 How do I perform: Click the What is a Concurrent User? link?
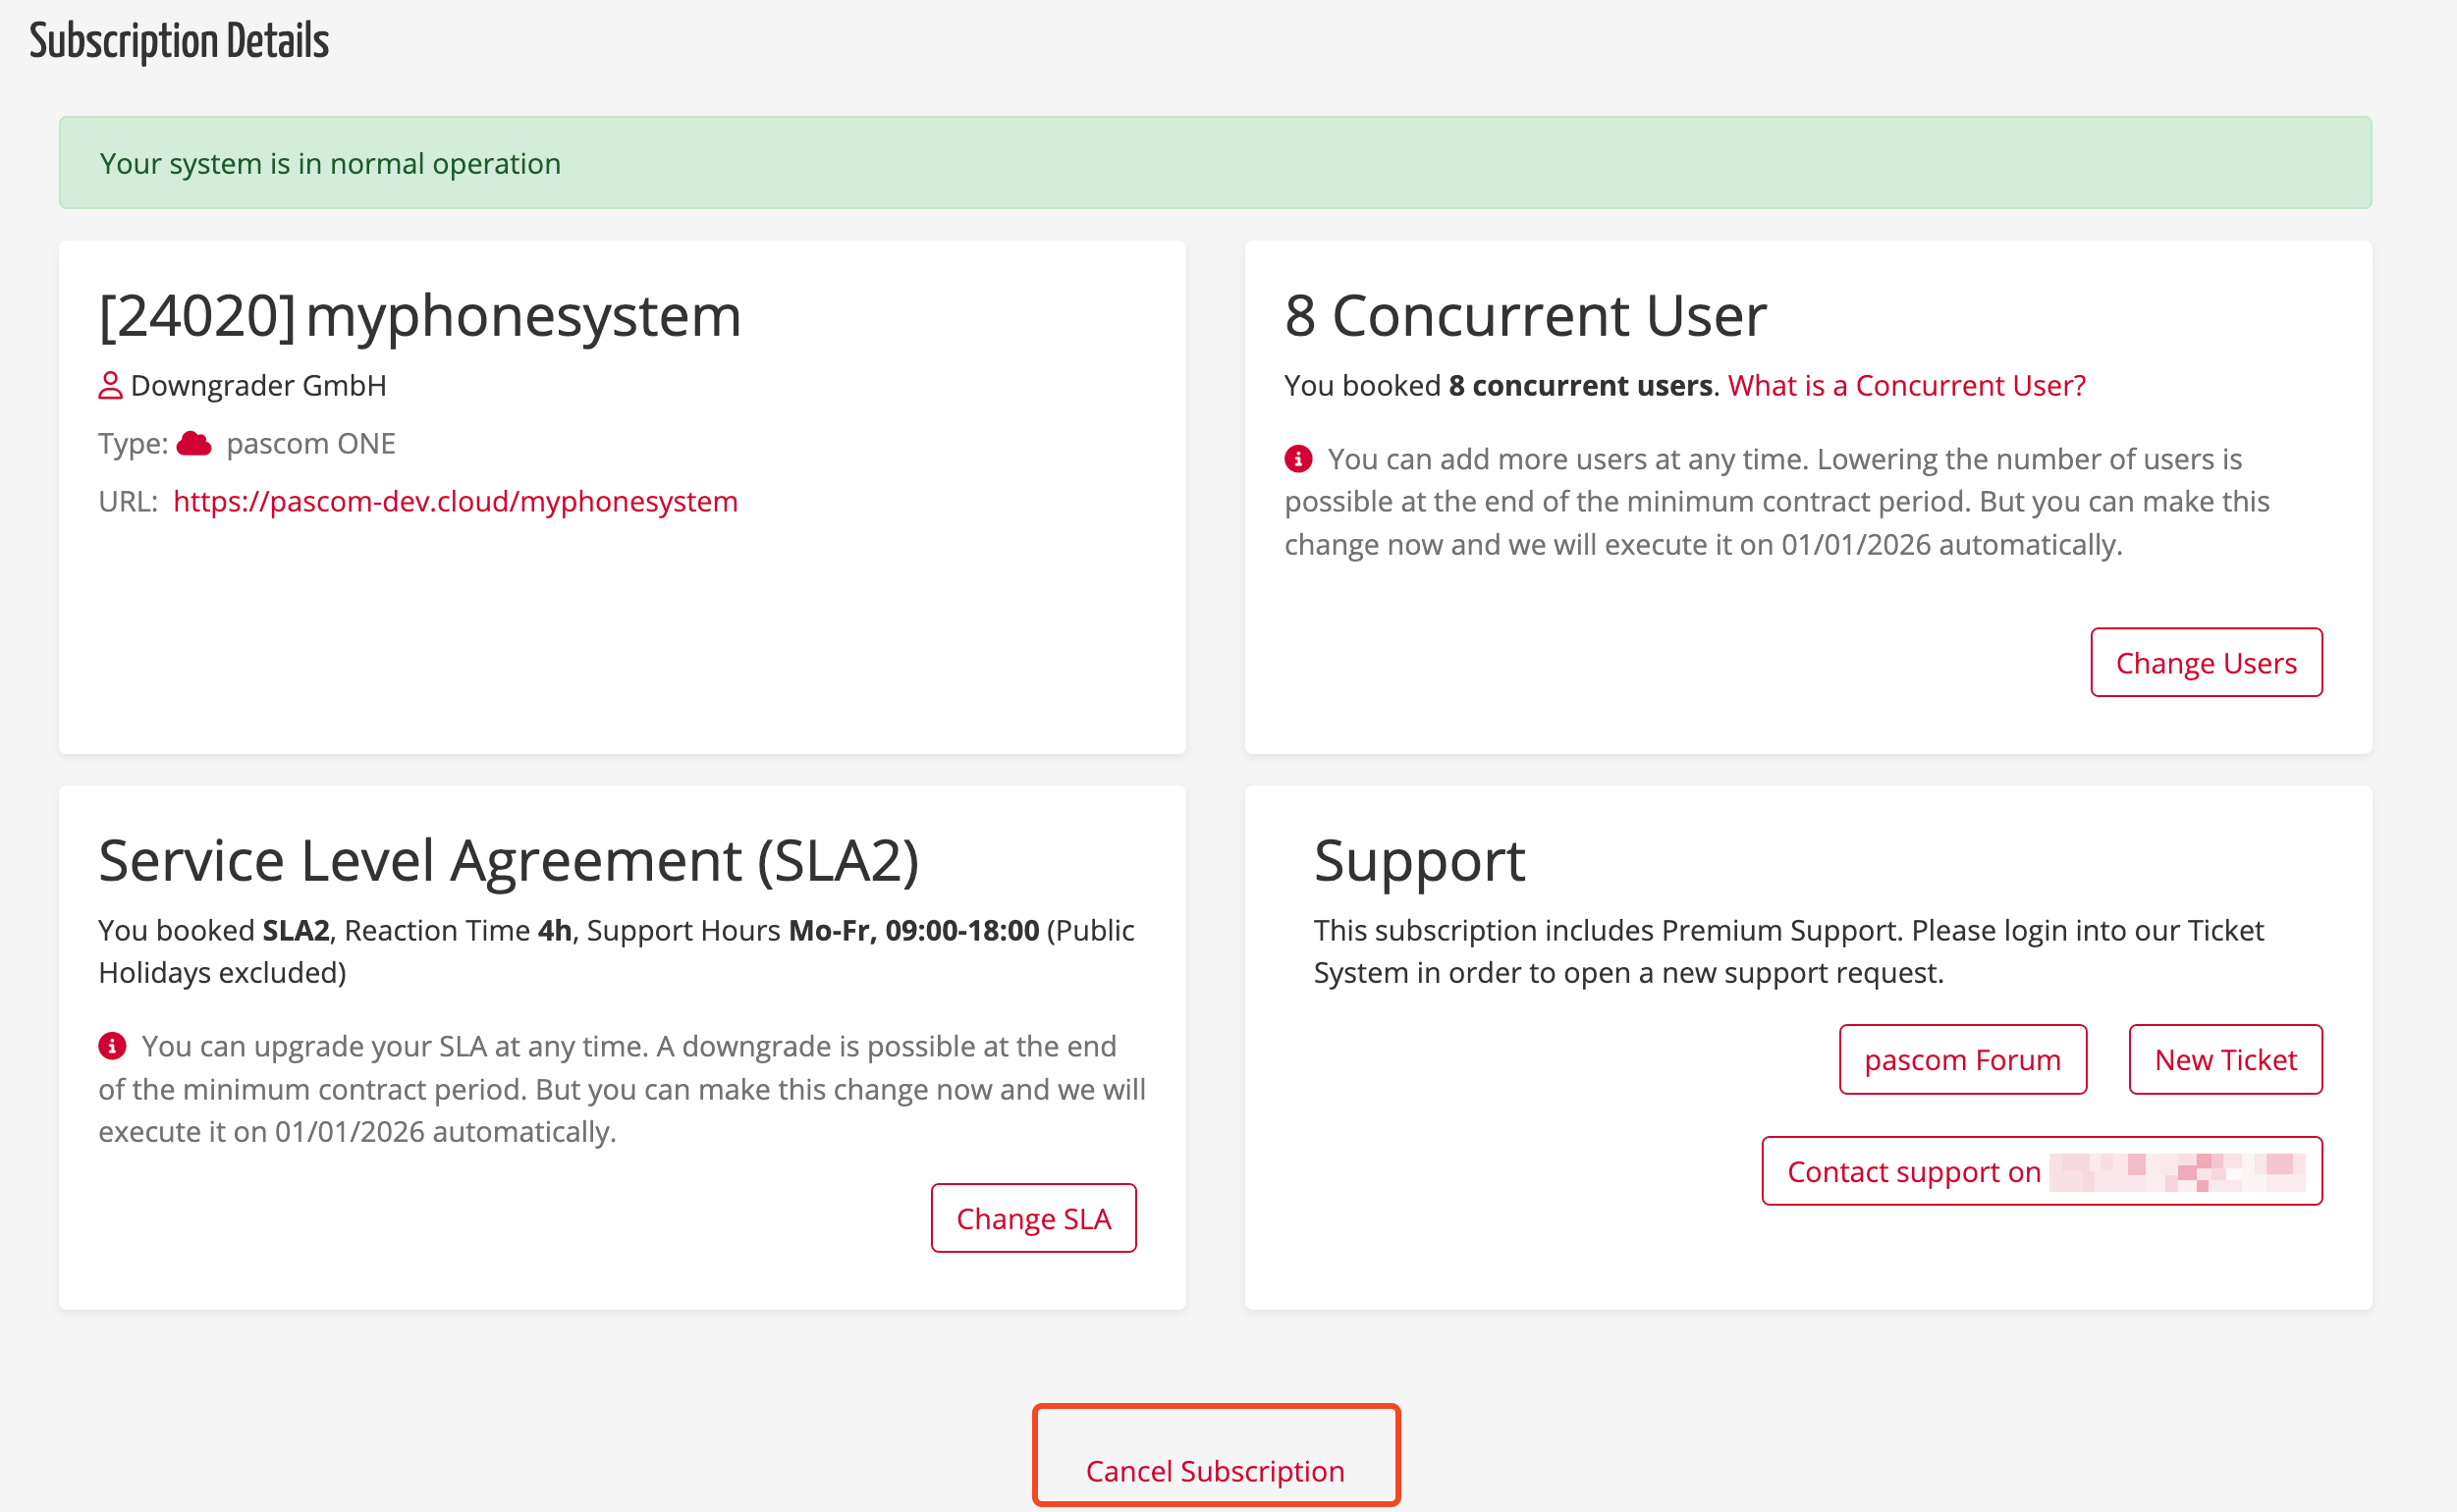click(x=1906, y=385)
